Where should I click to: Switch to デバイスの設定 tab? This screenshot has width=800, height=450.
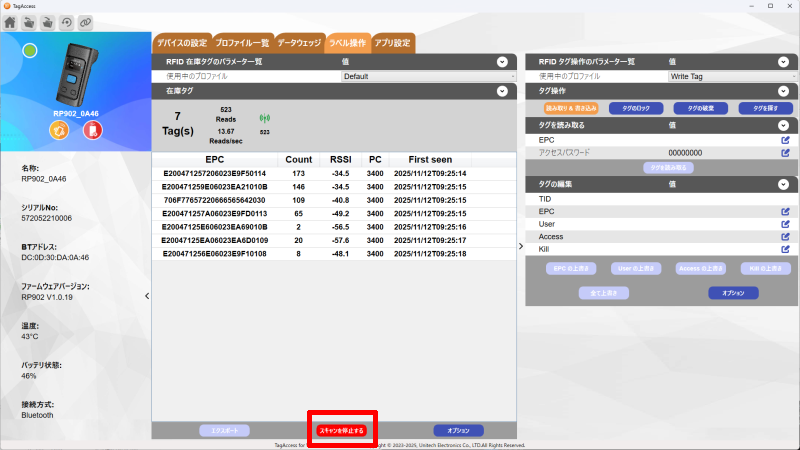(x=181, y=43)
